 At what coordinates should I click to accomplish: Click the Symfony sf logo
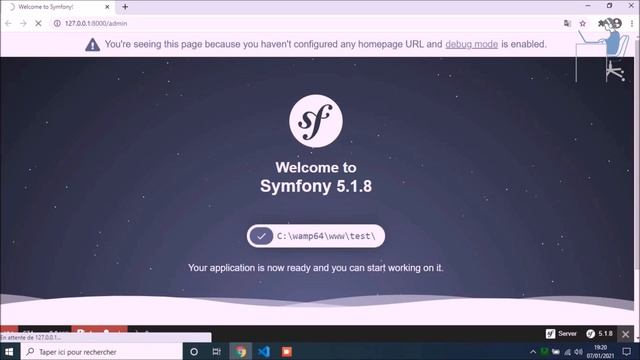316,121
